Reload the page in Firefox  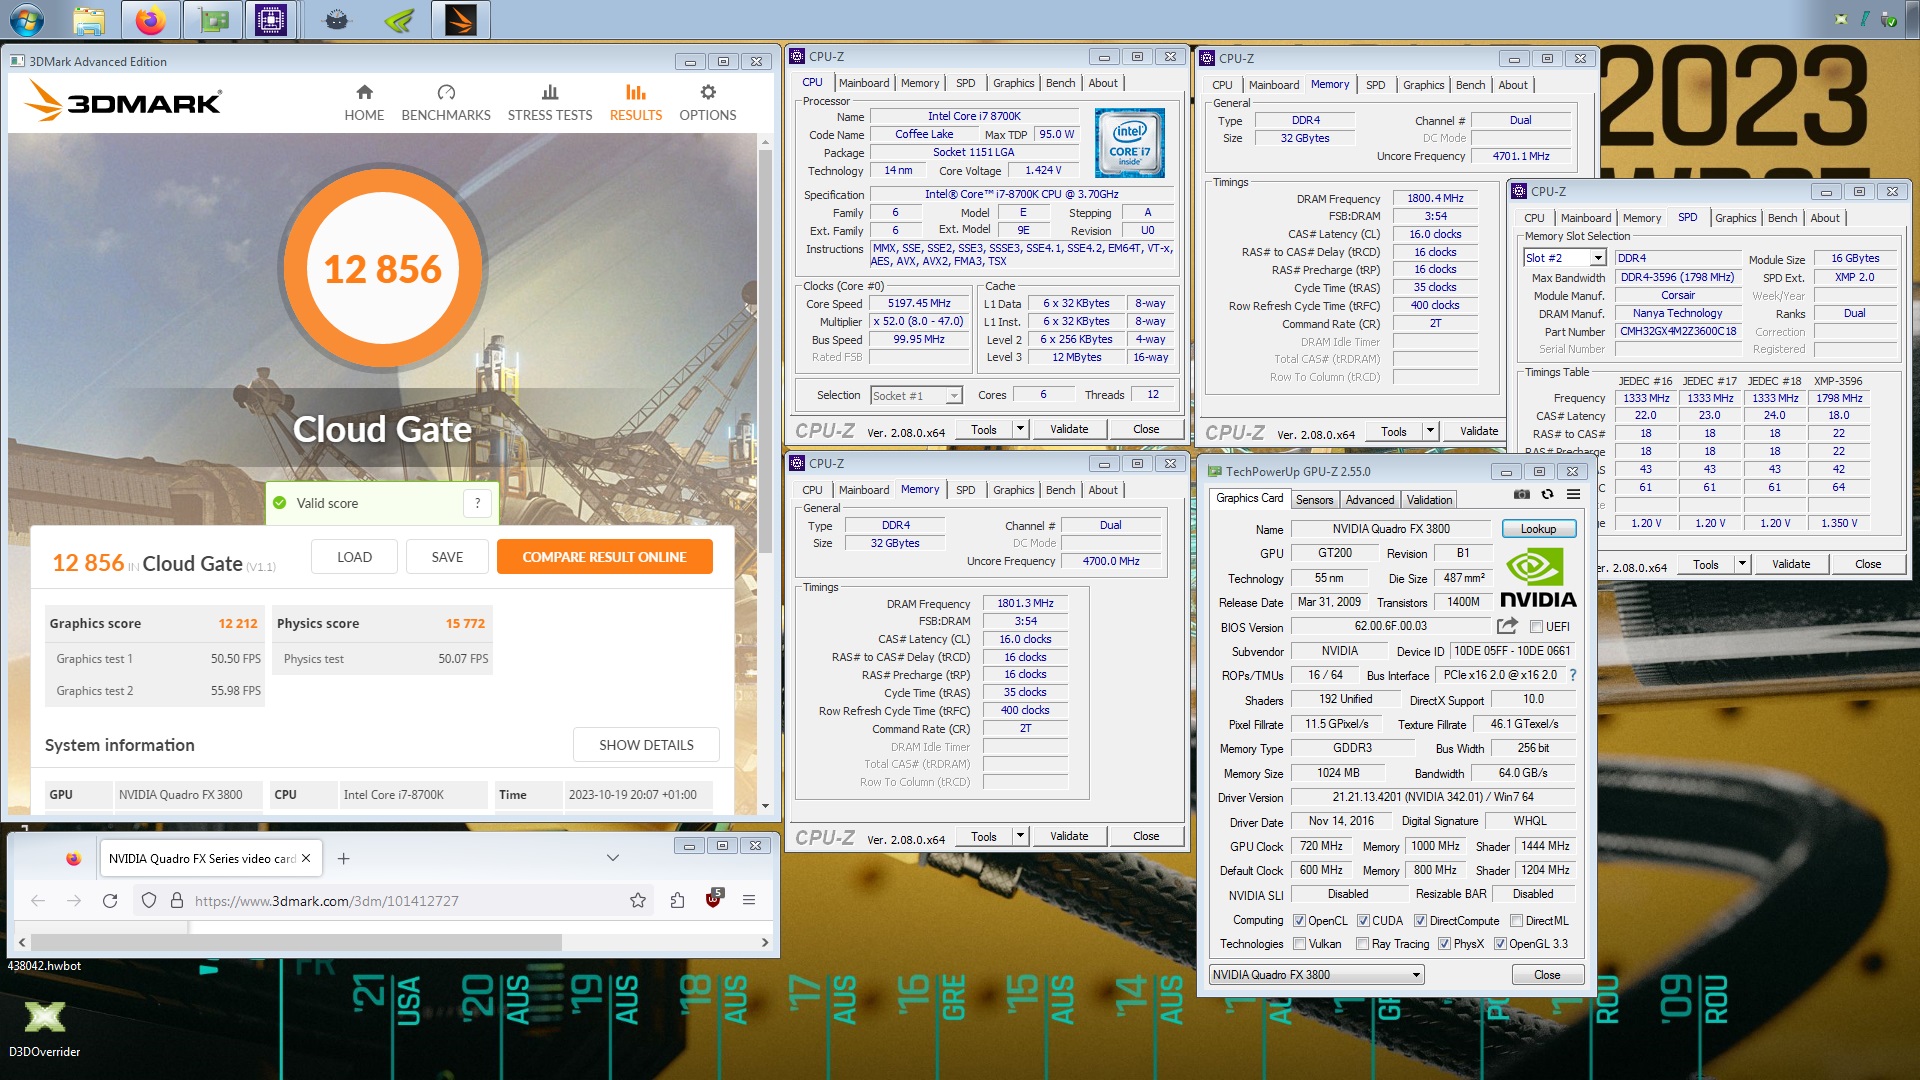[x=110, y=900]
